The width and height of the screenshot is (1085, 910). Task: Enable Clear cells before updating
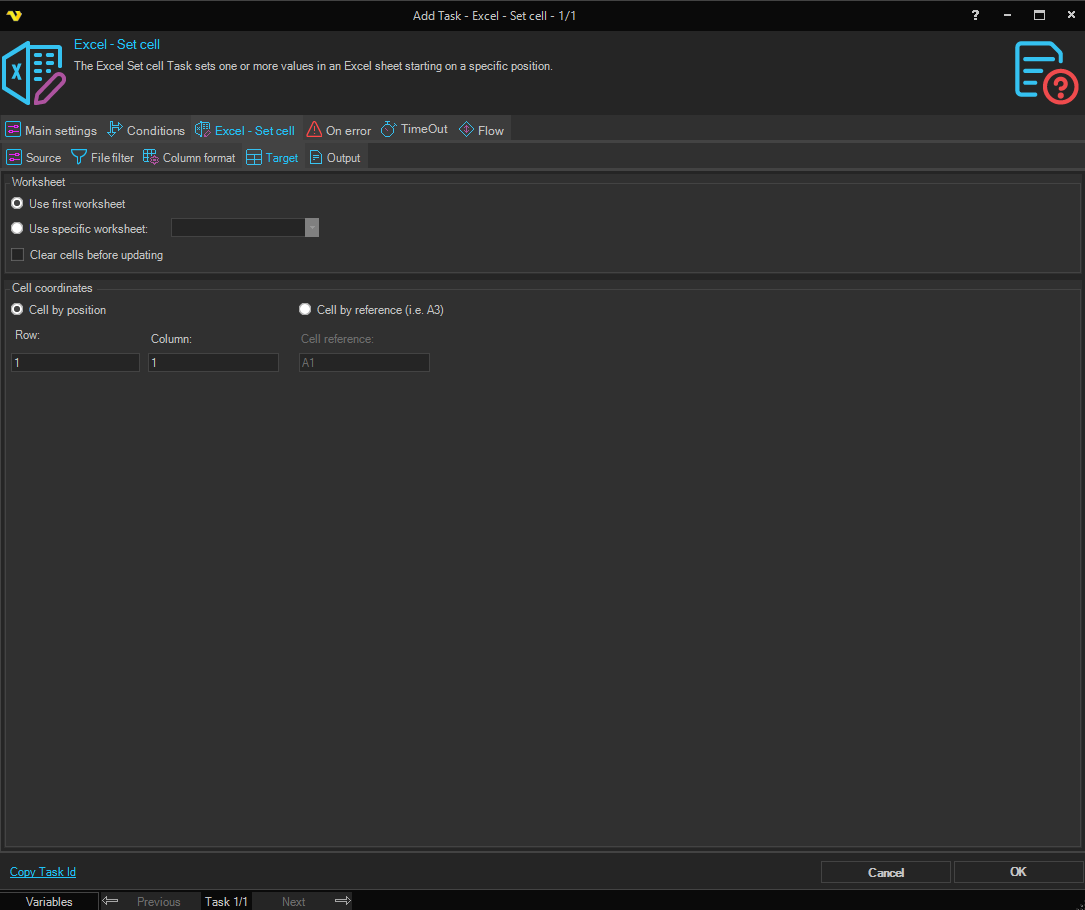[x=18, y=255]
